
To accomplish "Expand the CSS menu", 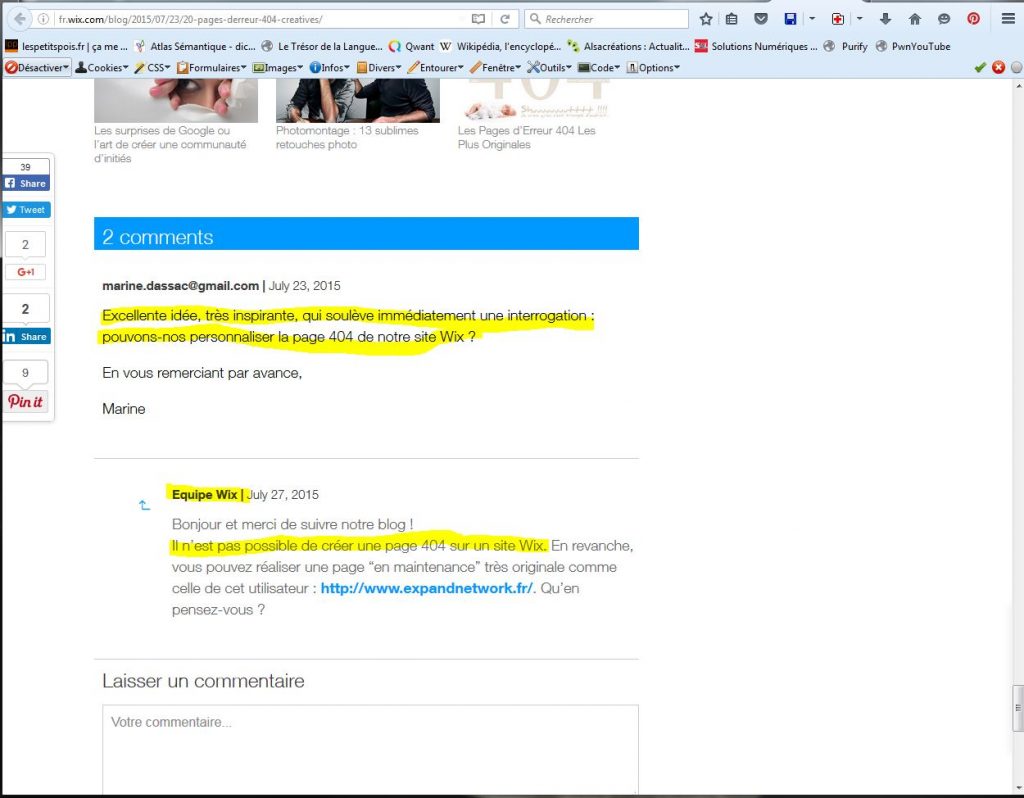I will (x=152, y=67).
